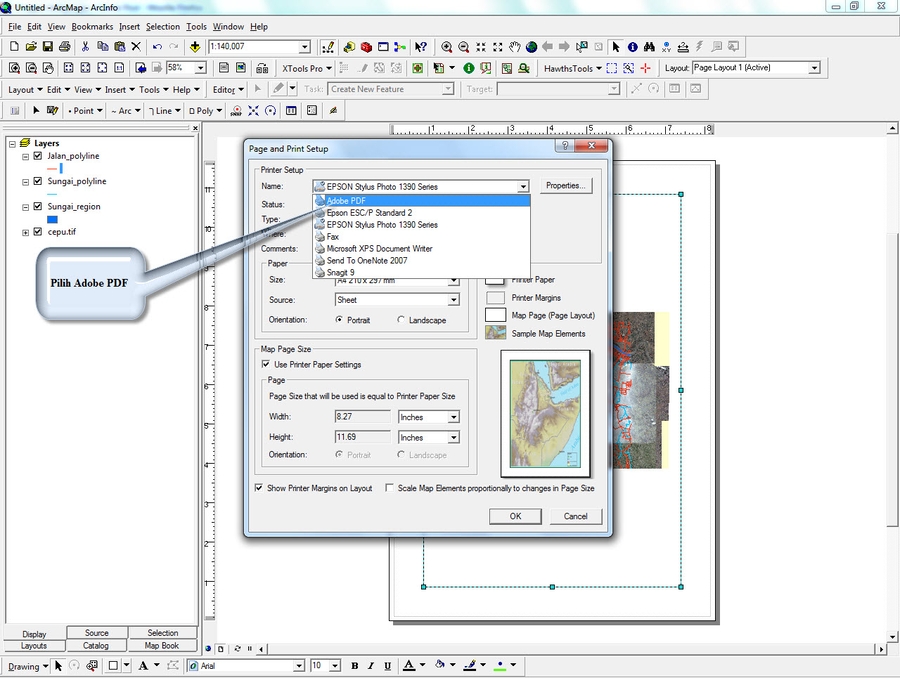This screenshot has width=900, height=678.
Task: Open the Find tool with binoculars icon
Action: (650, 46)
